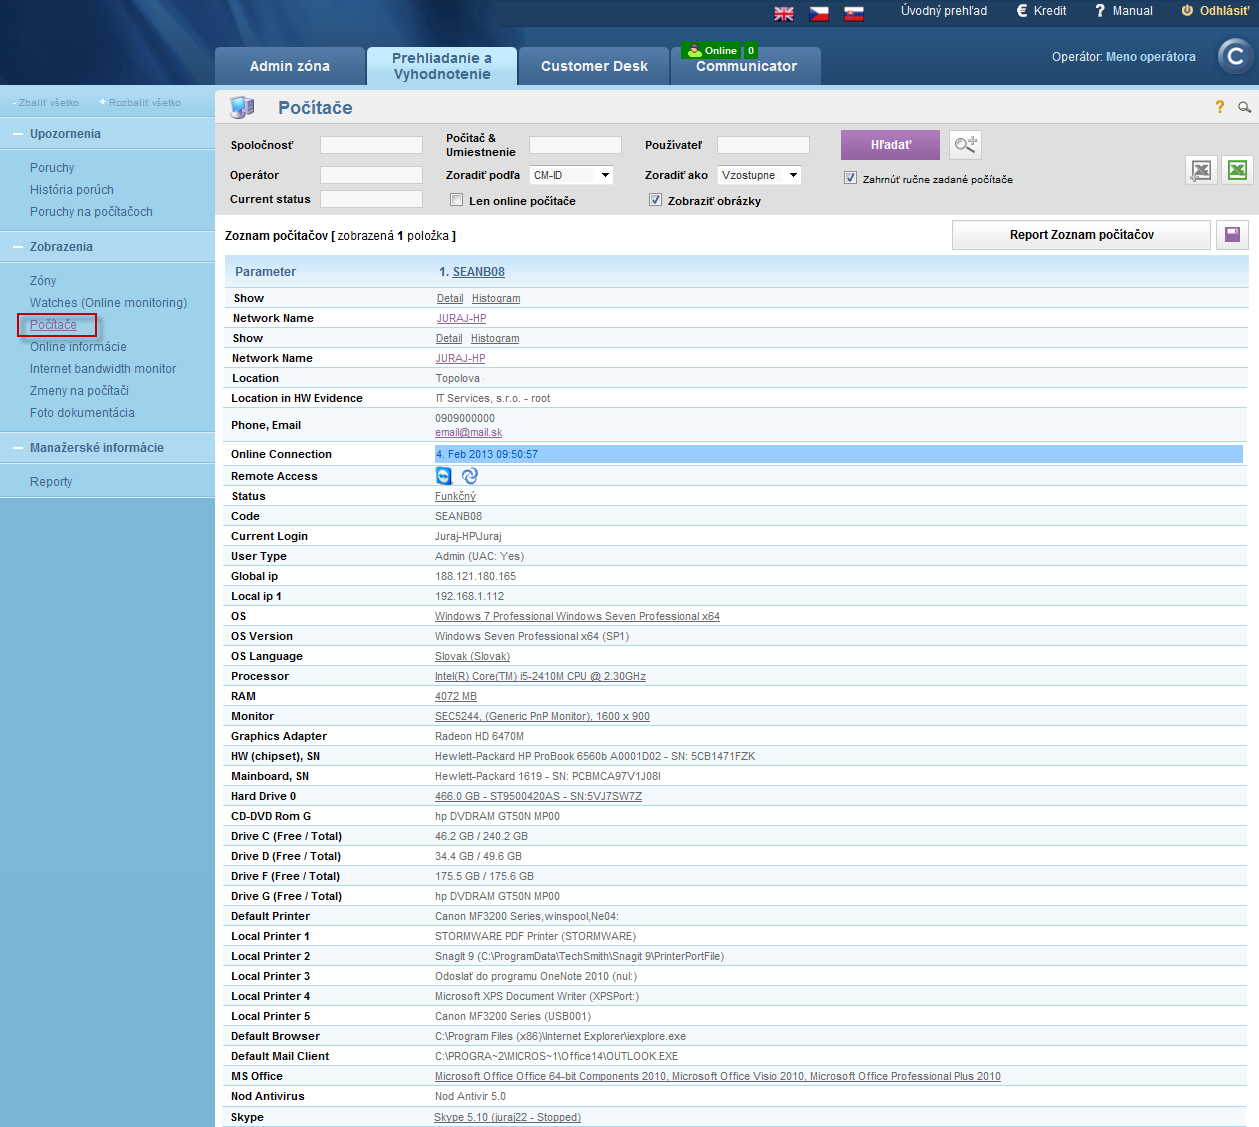Open the Admin zóna tab
Image resolution: width=1259 pixels, height=1127 pixels.
[290, 66]
